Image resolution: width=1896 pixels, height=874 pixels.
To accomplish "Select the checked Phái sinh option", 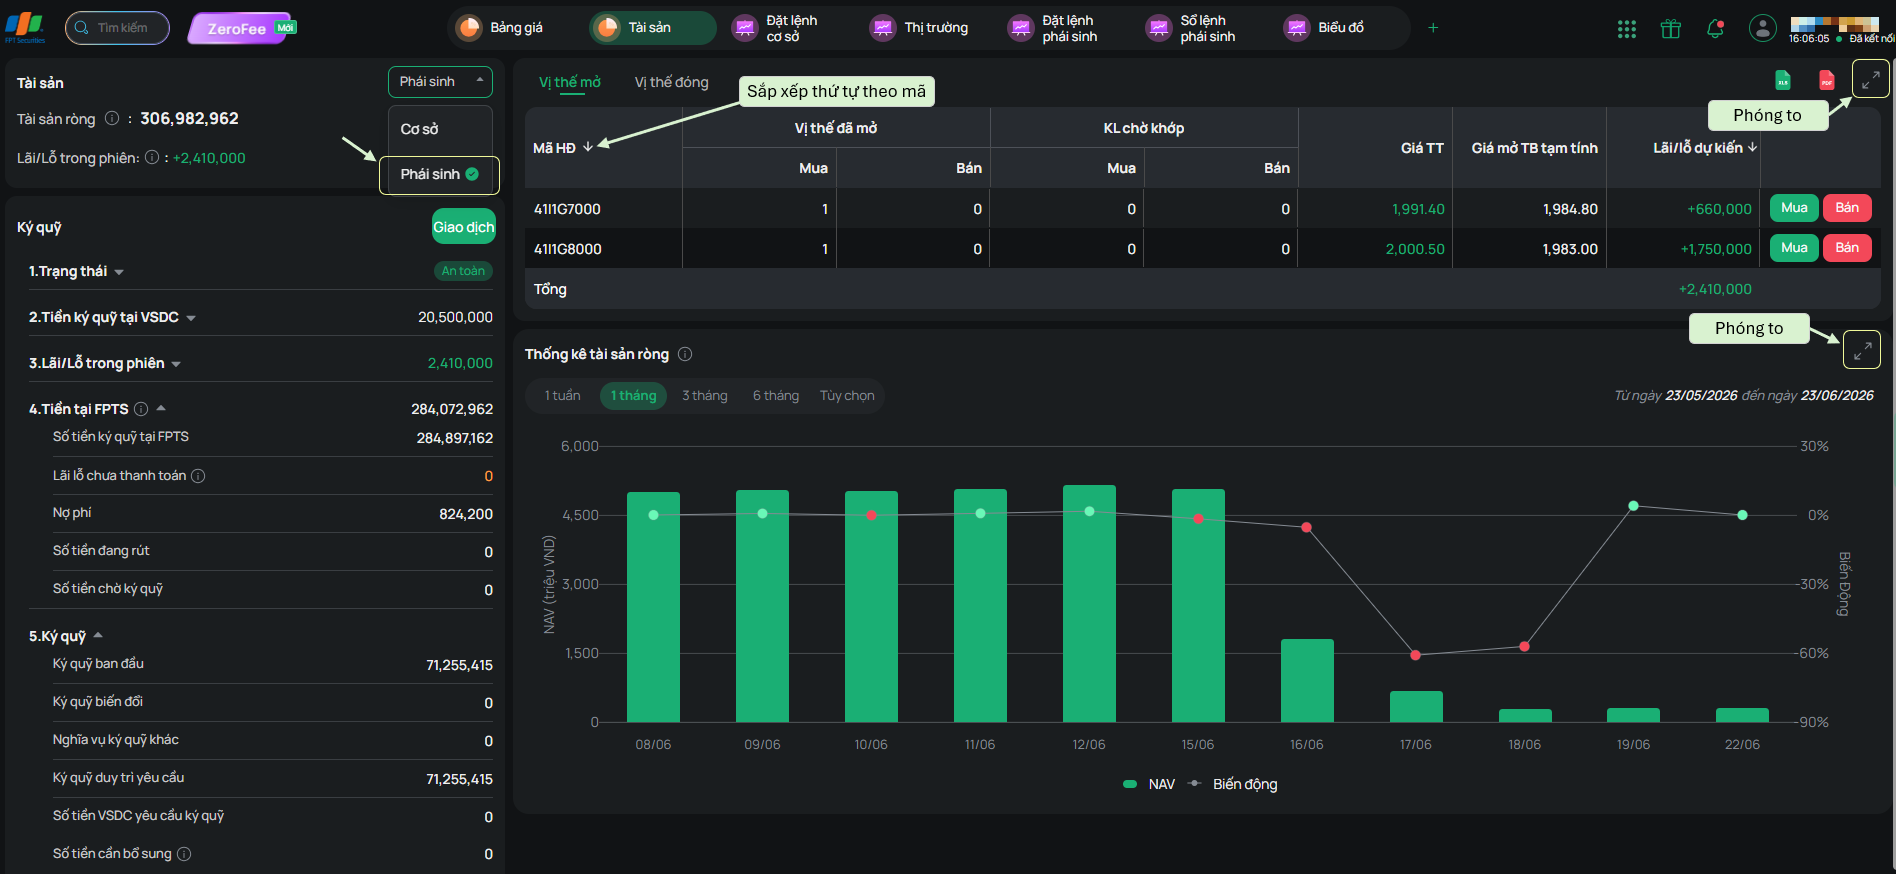I will (x=440, y=174).
